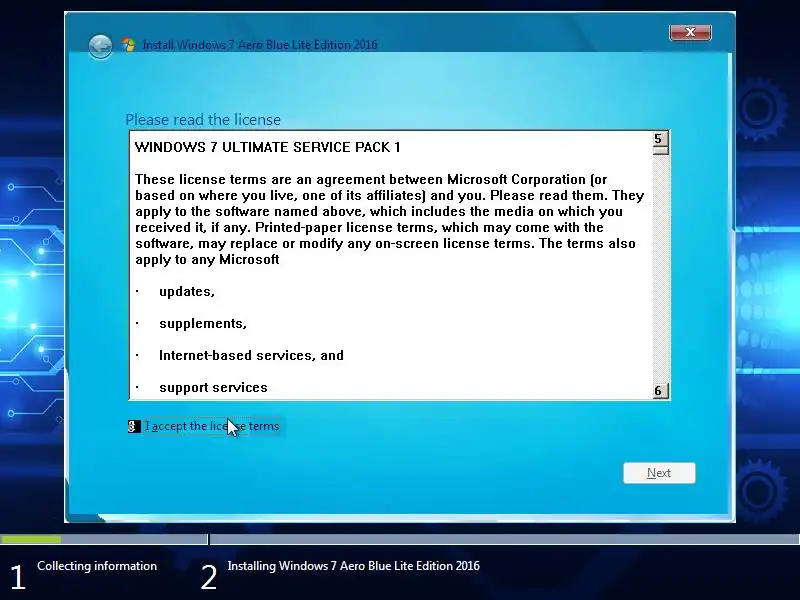Click the 'Collecting information' step label
This screenshot has height=600, width=800.
(x=97, y=566)
